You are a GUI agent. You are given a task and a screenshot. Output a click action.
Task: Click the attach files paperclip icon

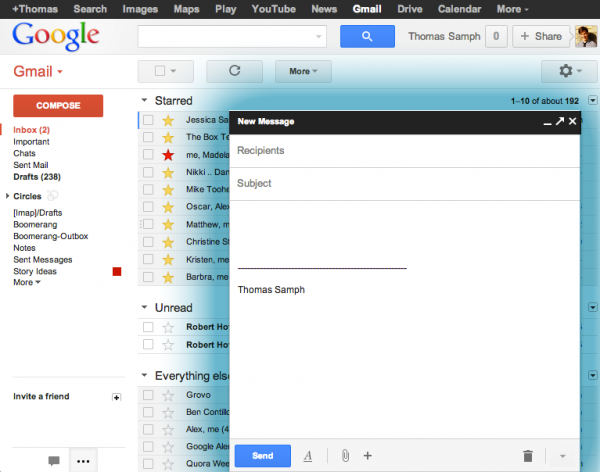[344, 456]
